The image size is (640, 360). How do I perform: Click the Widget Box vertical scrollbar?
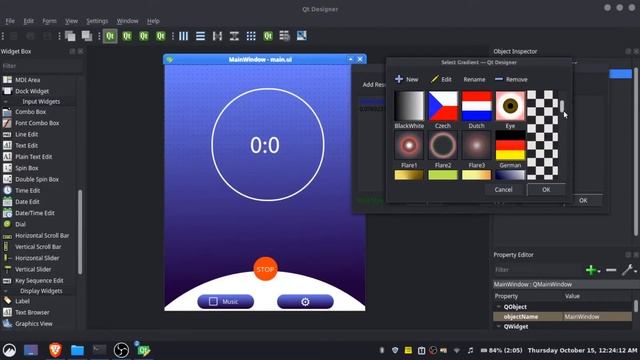80,232
